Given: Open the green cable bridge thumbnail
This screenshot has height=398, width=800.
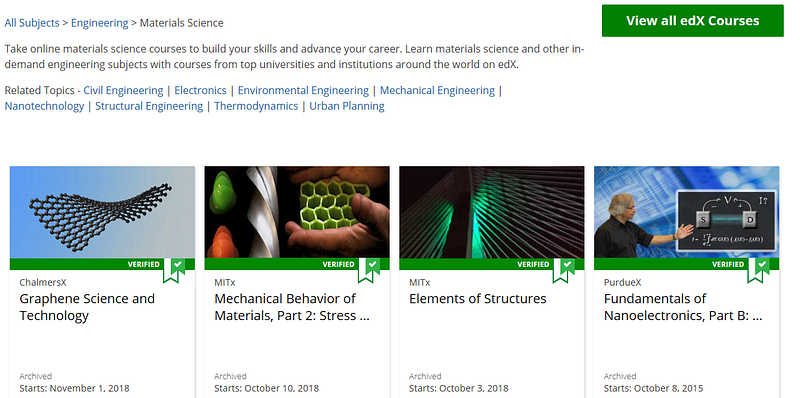Looking at the screenshot, I should click(x=492, y=212).
